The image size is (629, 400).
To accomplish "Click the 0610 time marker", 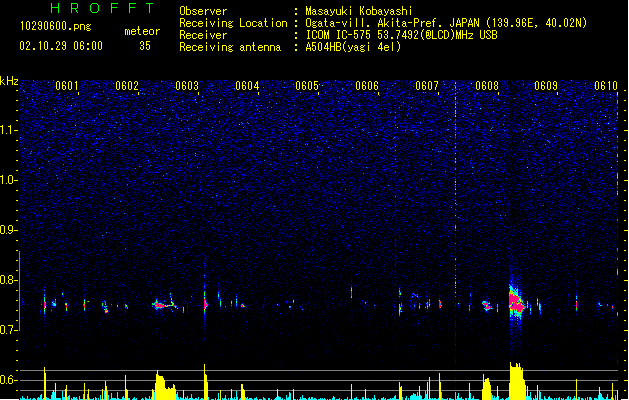I will (606, 86).
